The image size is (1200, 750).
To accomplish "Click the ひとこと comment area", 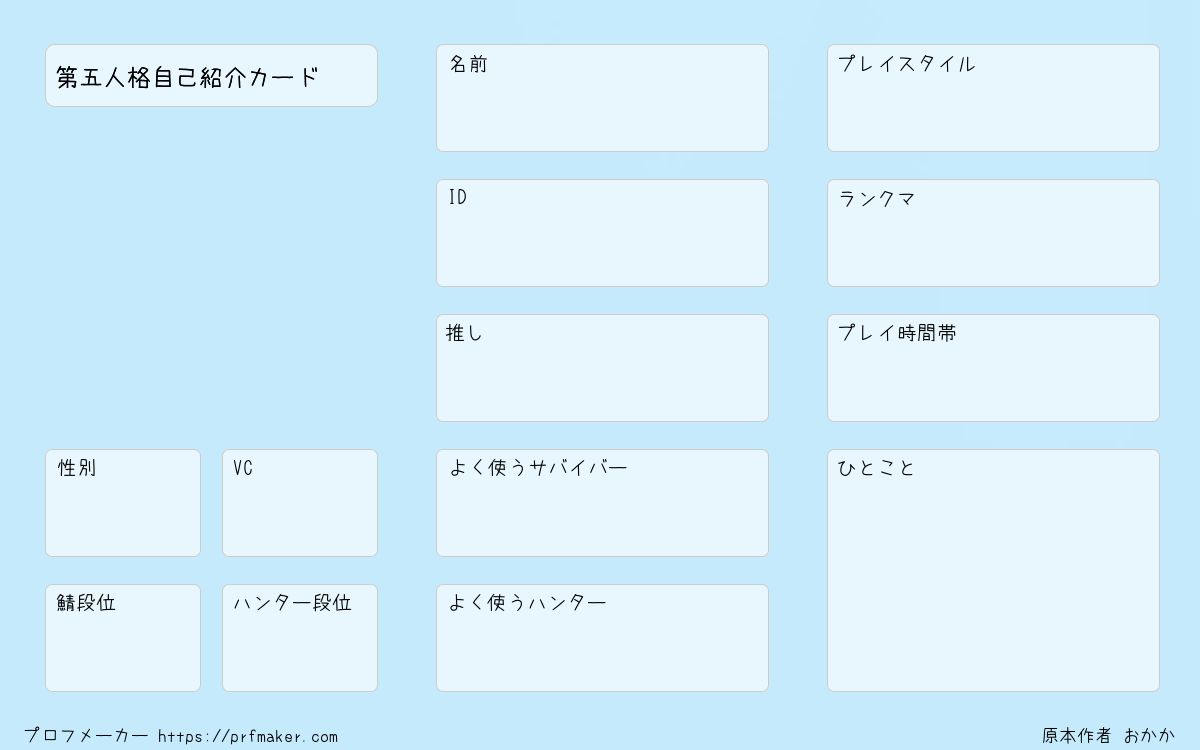I will [993, 570].
